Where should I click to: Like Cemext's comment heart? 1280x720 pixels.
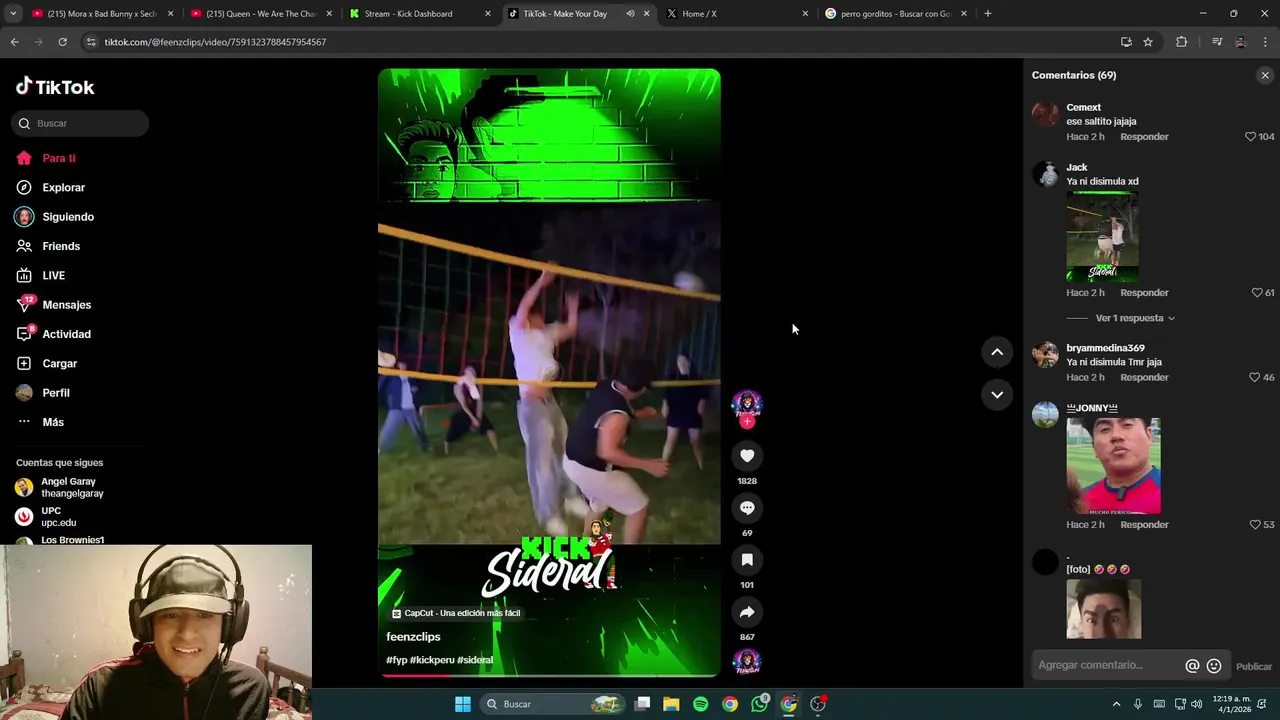(1250, 137)
